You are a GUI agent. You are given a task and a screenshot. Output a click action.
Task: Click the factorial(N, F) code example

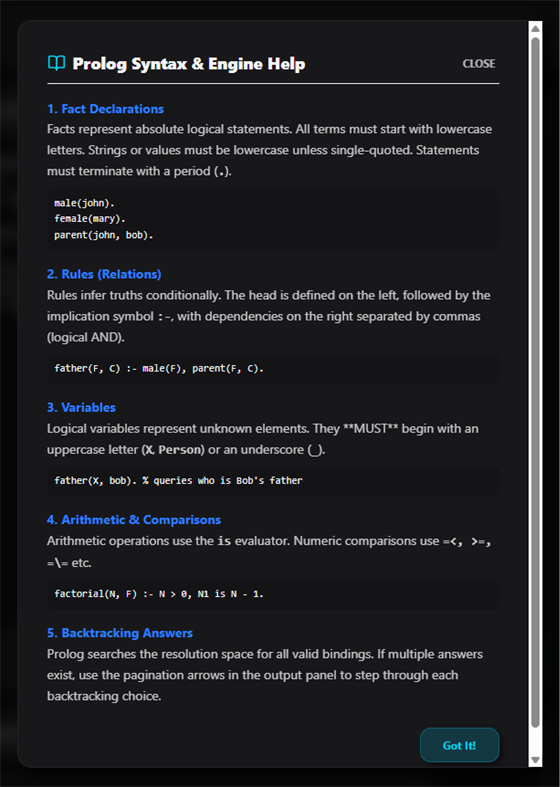coord(273,594)
